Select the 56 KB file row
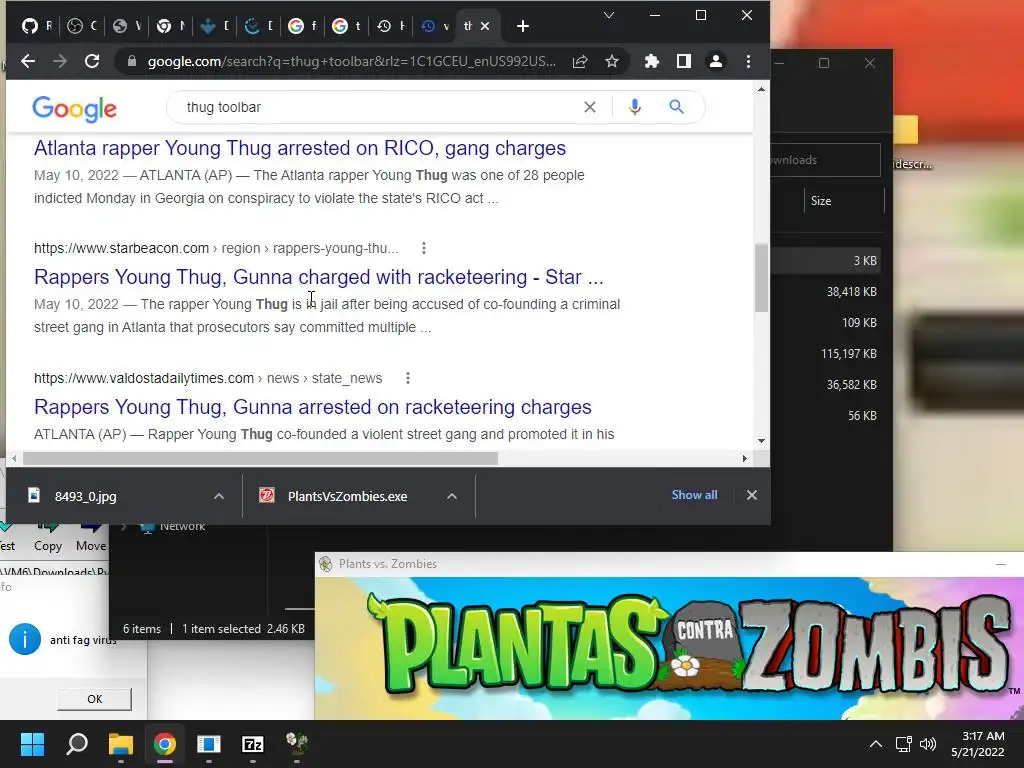 [826, 415]
